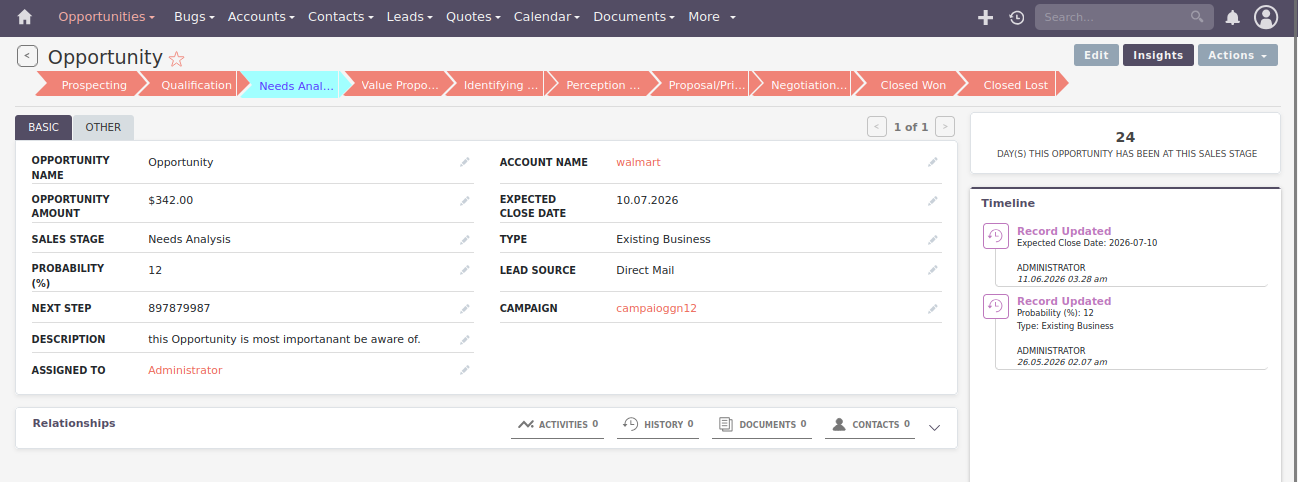Edit Account Name pencil icon

point(932,162)
